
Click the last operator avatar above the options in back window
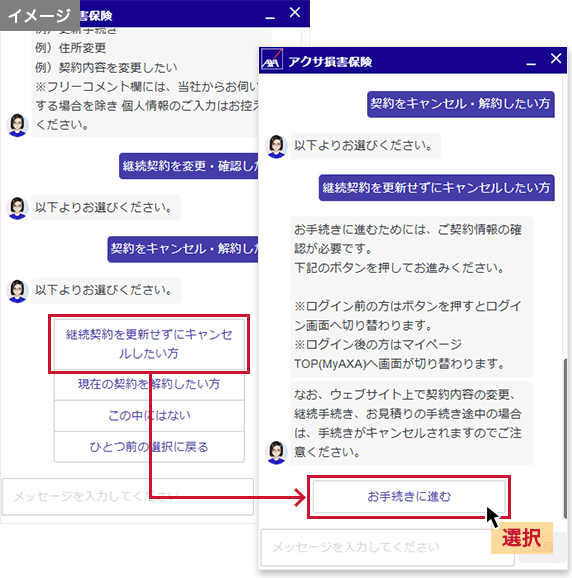(x=17, y=291)
